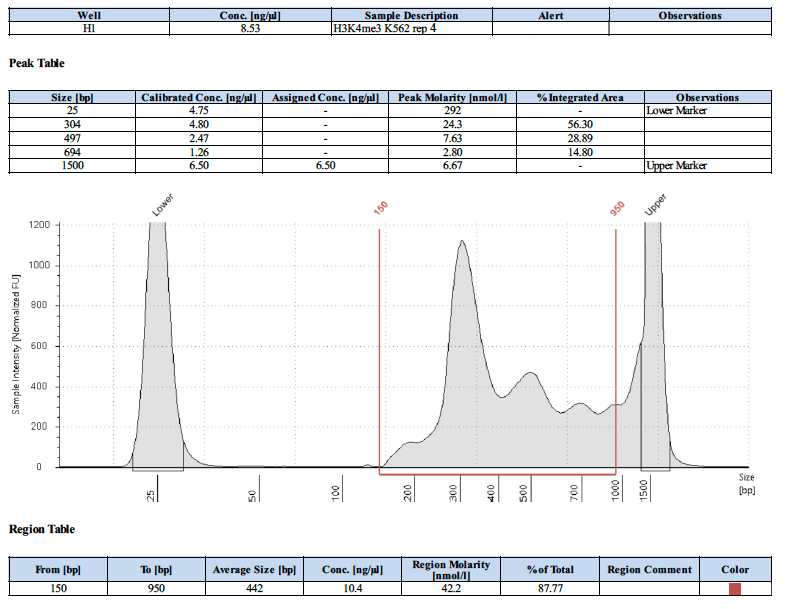This screenshot has height=609, width=786.
Task: Click the From [bp] column header
Action: 58,570
